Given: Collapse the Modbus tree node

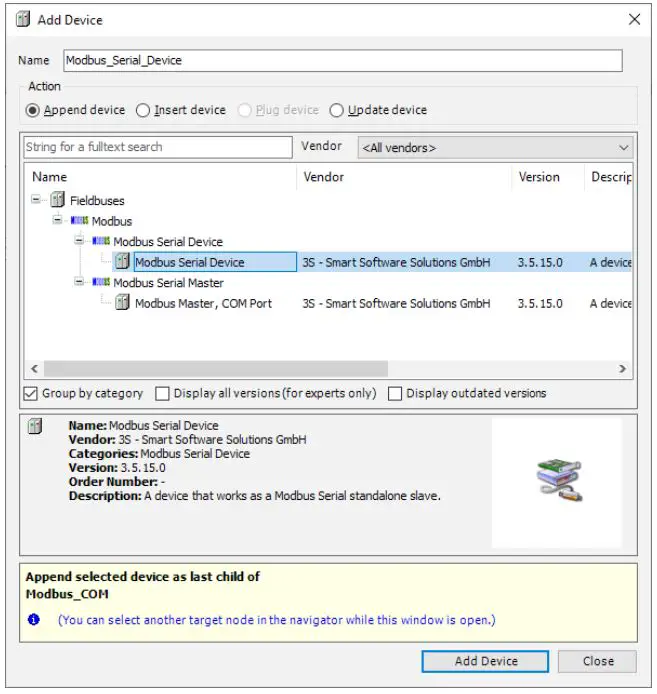Looking at the screenshot, I should [57, 220].
